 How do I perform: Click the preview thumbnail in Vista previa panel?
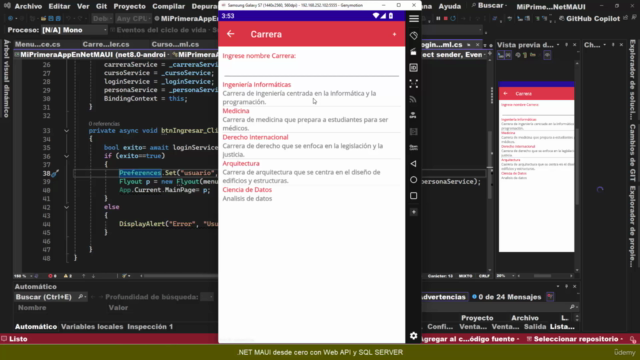click(536, 167)
